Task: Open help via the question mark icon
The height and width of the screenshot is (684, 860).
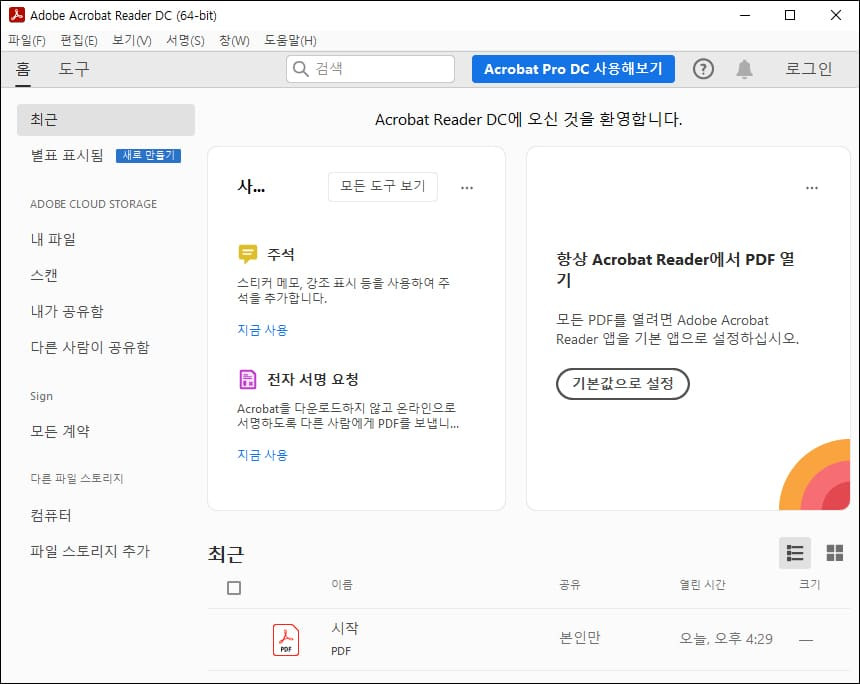Action: tap(703, 69)
